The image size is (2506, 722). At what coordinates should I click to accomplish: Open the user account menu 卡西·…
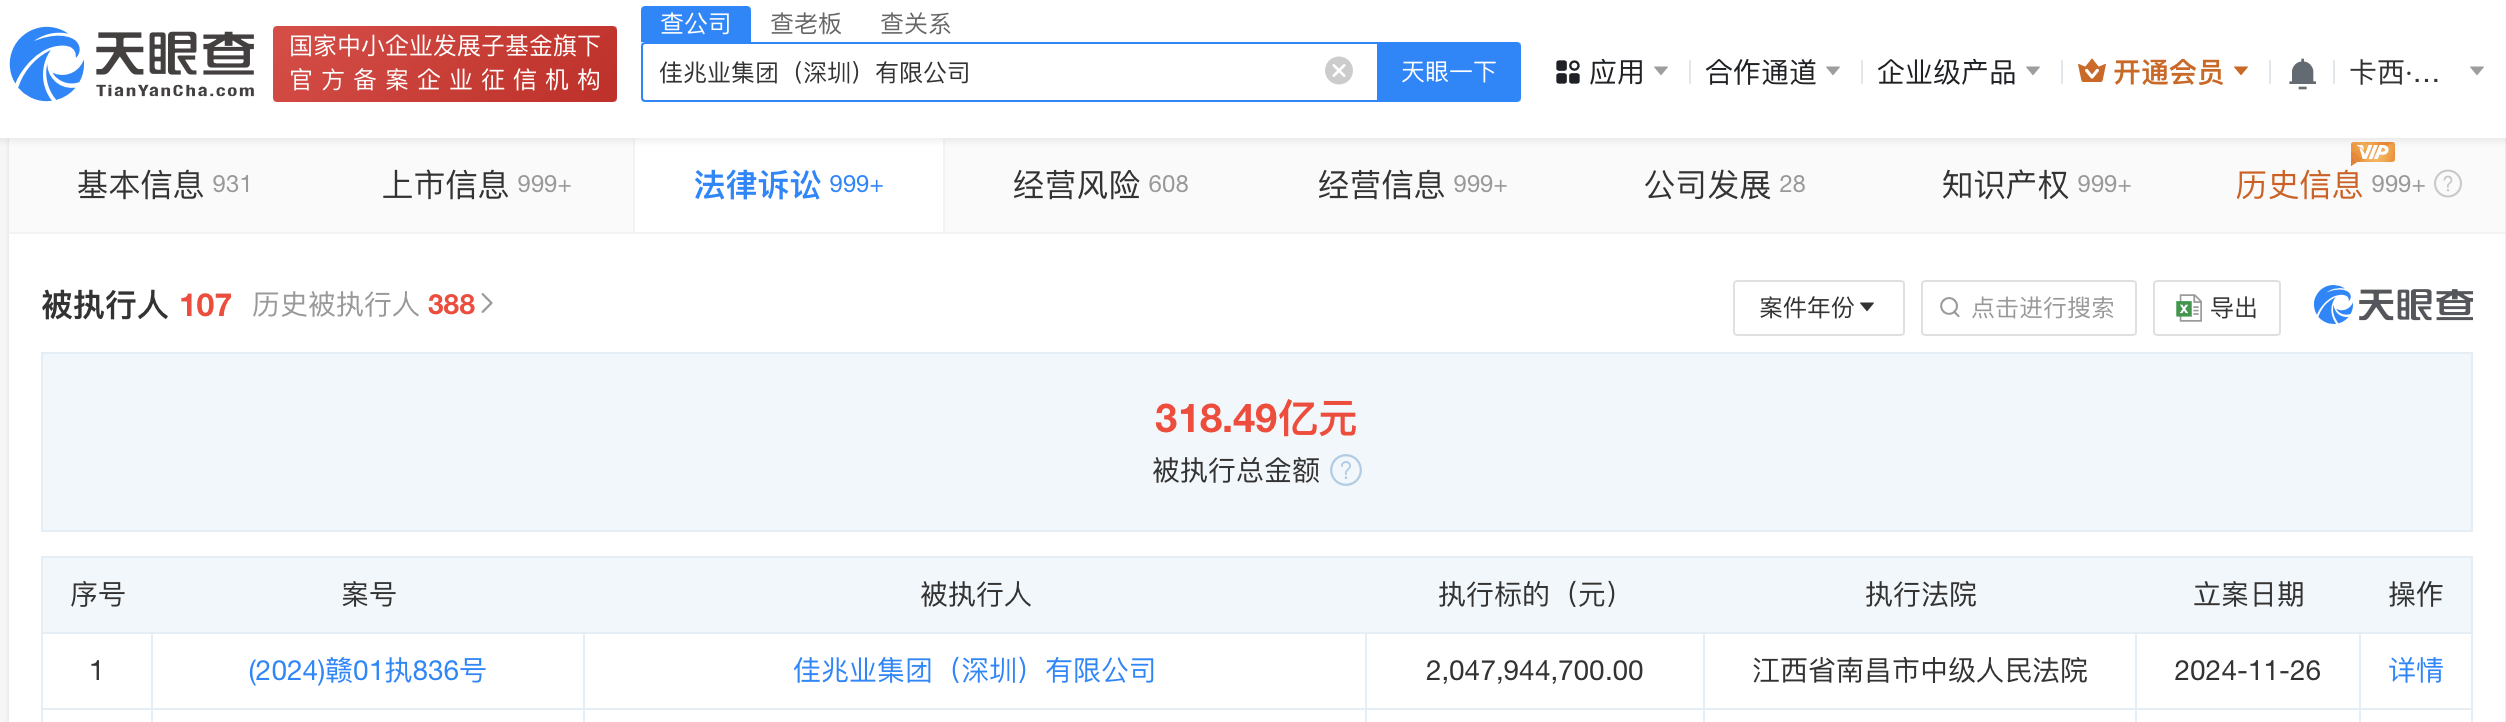(2416, 72)
